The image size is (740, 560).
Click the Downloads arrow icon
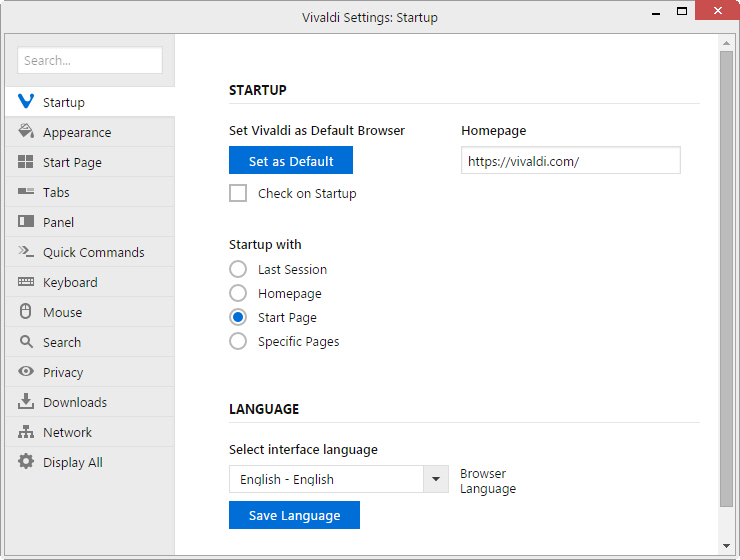tap(25, 401)
